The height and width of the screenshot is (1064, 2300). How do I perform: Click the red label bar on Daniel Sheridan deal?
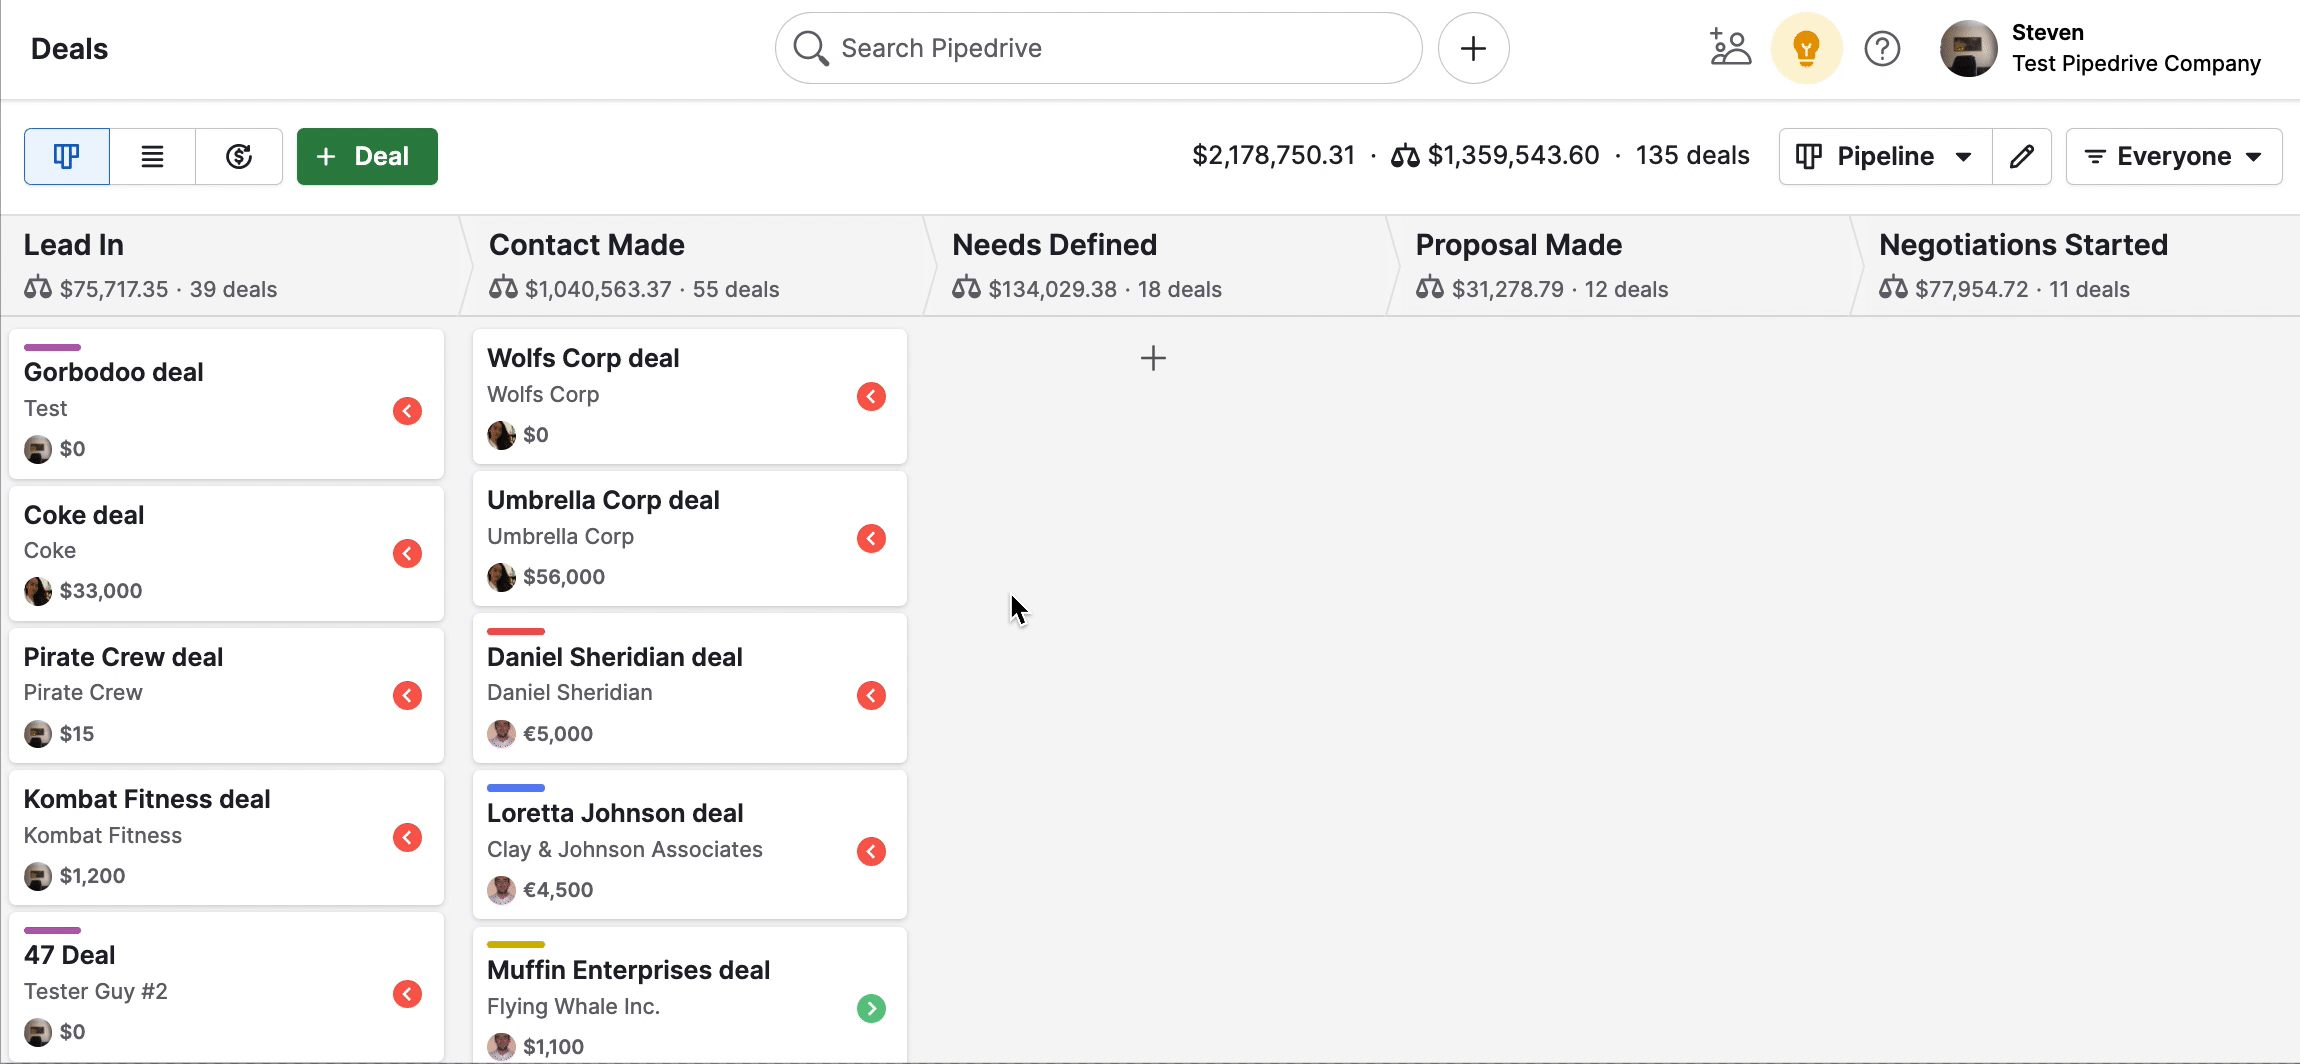click(516, 631)
